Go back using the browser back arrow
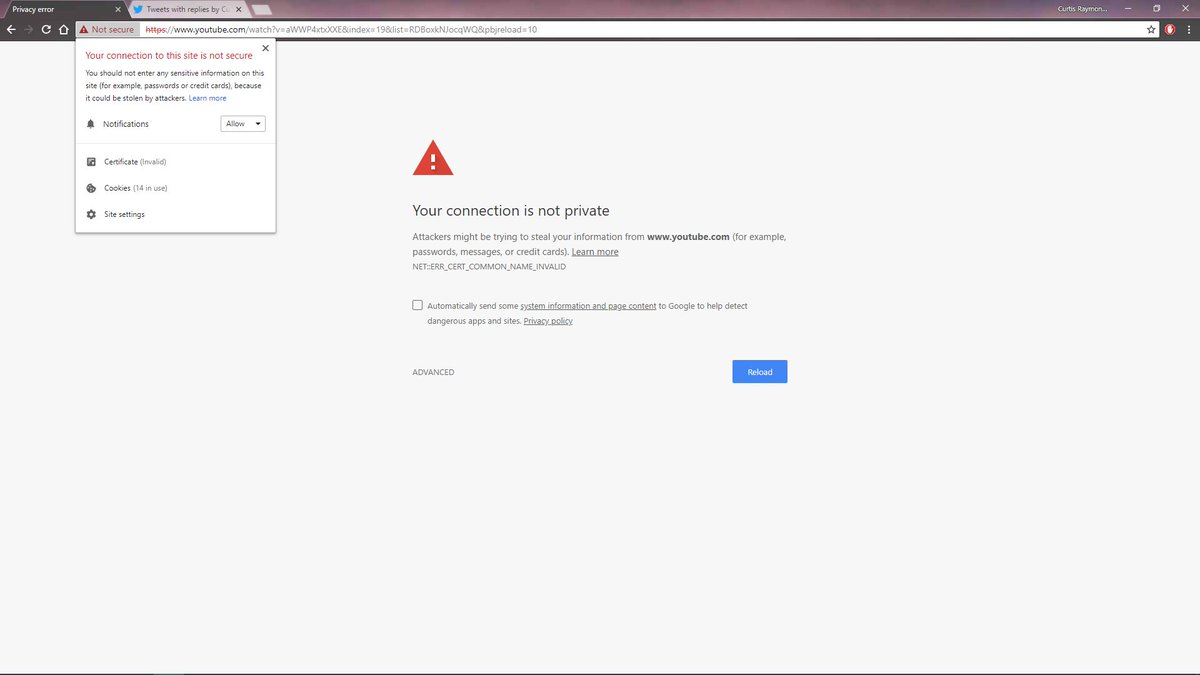The height and width of the screenshot is (675, 1200). (11, 30)
